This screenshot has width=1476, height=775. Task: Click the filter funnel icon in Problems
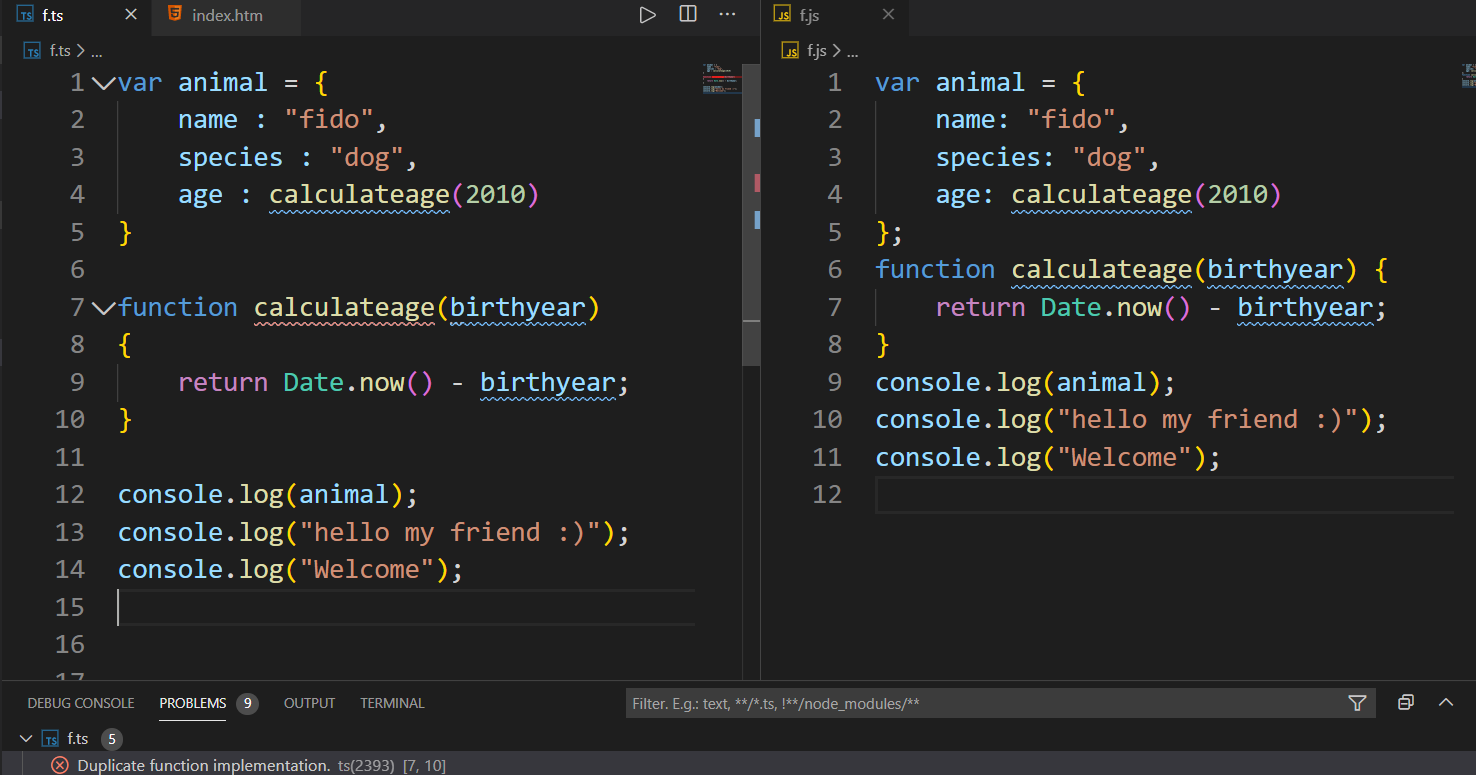tap(1357, 703)
